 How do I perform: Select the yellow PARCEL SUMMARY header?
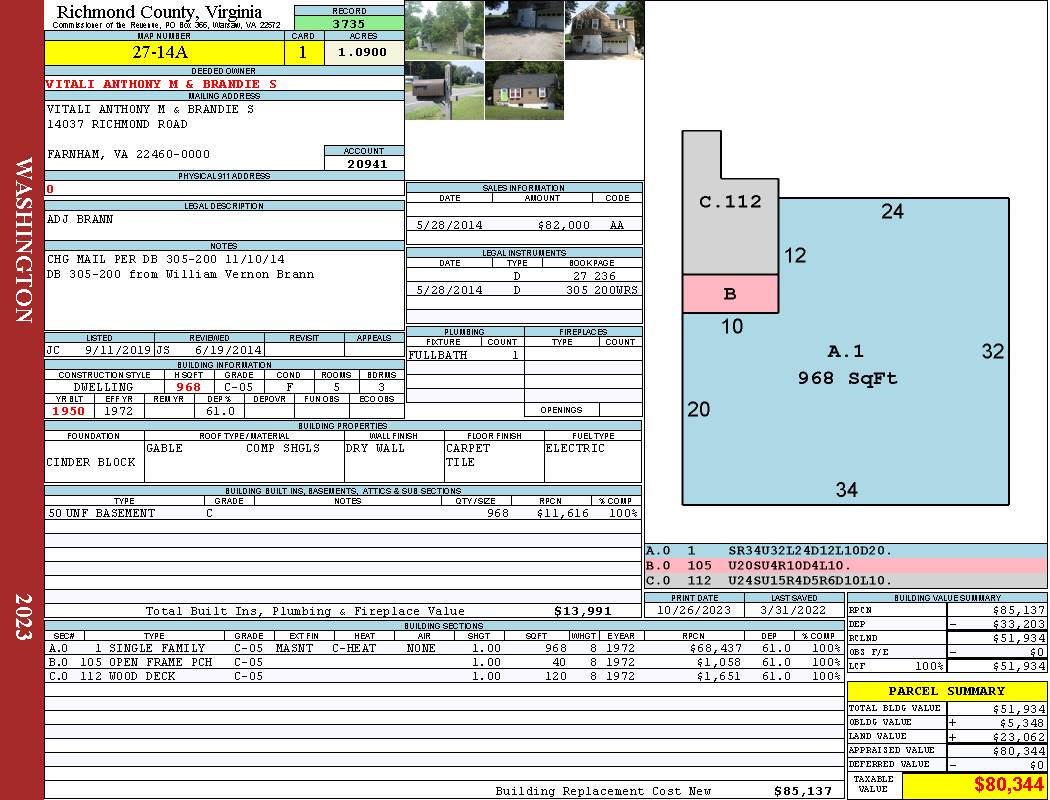pyautogui.click(x=946, y=691)
